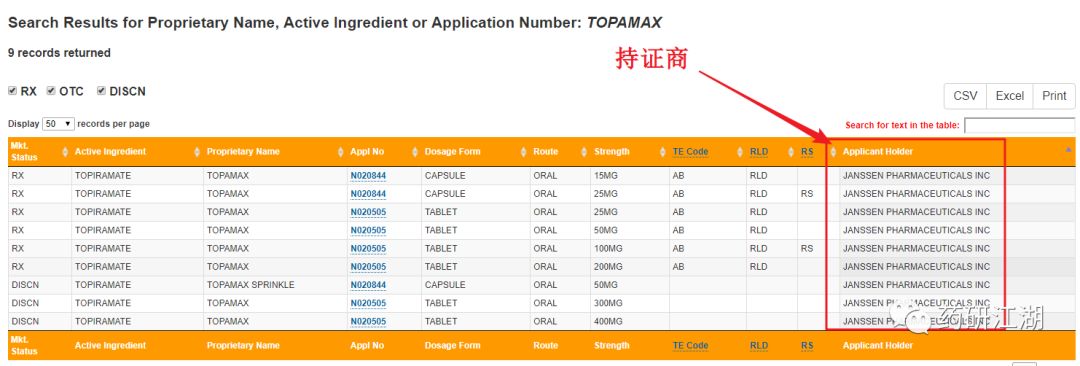Open N020505 link for 300MG tablet

pyautogui.click(x=368, y=303)
